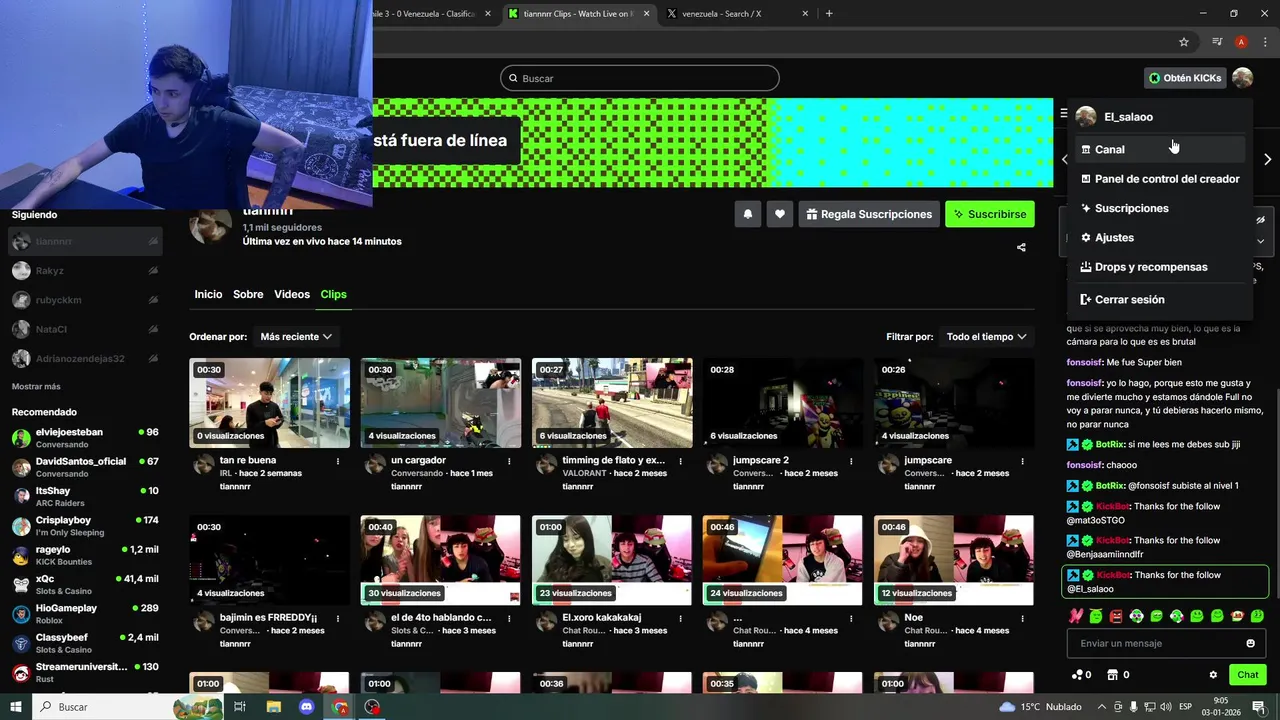Switch to the Sobre tab
The image size is (1280, 720).
[248, 294]
